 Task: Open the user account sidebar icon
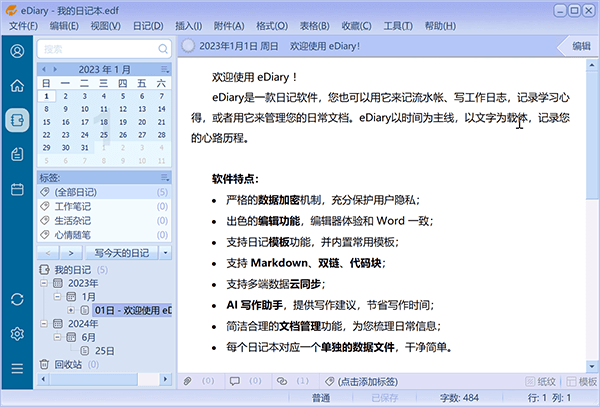coord(17,51)
